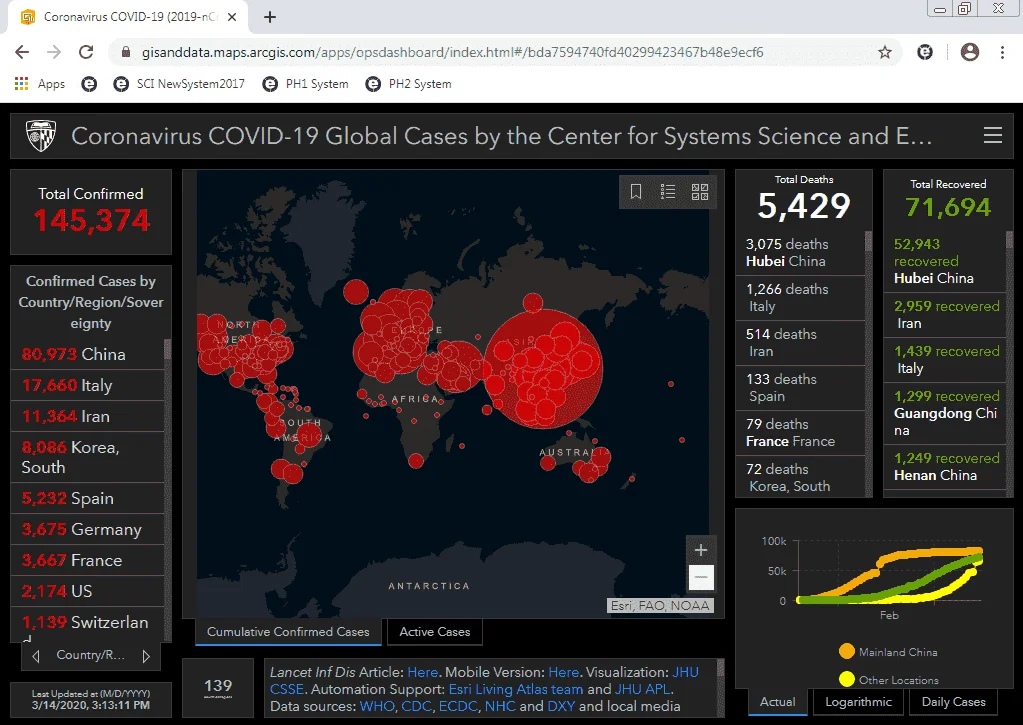This screenshot has width=1023, height=725.
Task: Click the Johns Hopkins shield logo
Action: click(40, 135)
